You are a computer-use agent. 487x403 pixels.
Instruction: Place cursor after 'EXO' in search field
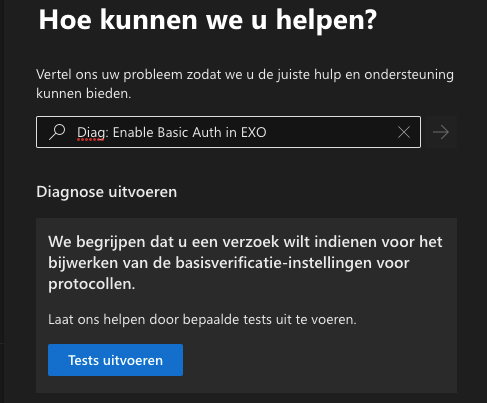coord(268,132)
